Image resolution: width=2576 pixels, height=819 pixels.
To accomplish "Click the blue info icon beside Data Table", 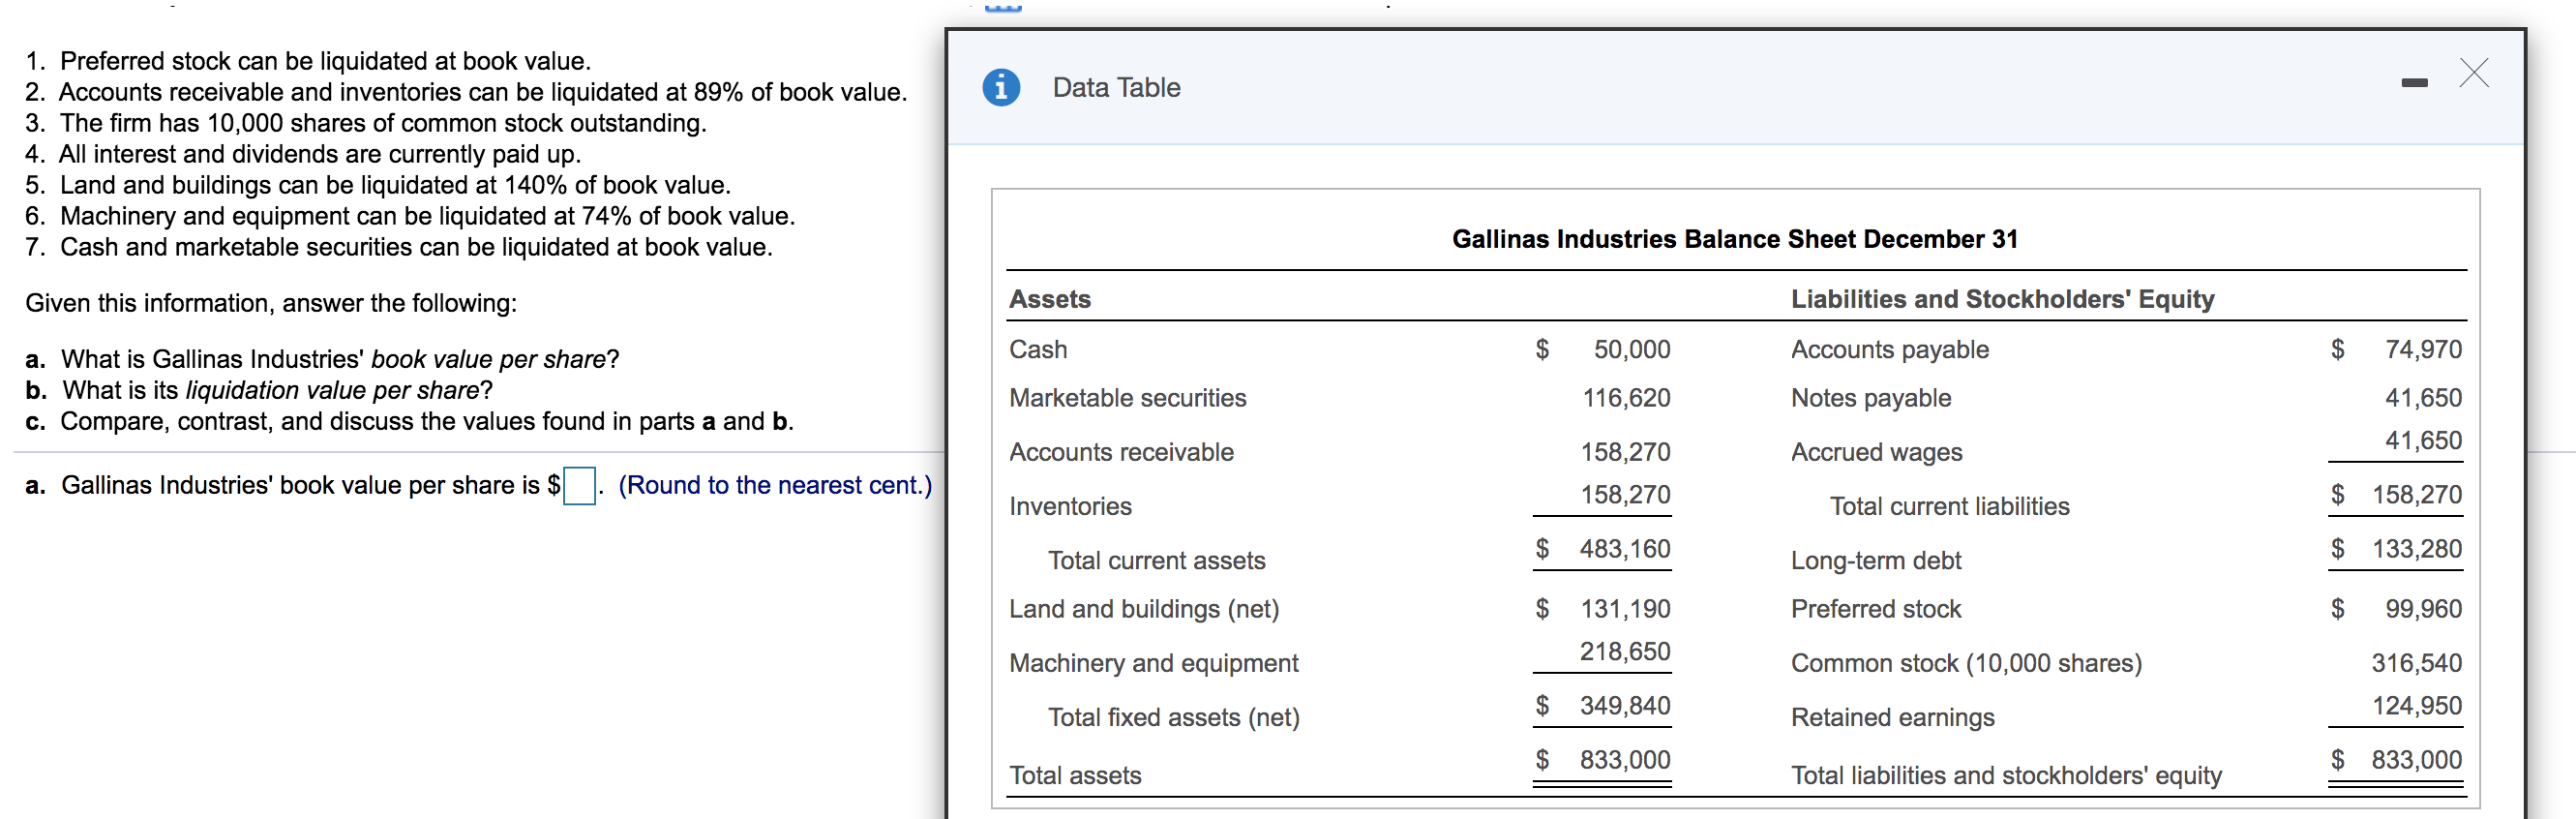I will (x=1000, y=88).
